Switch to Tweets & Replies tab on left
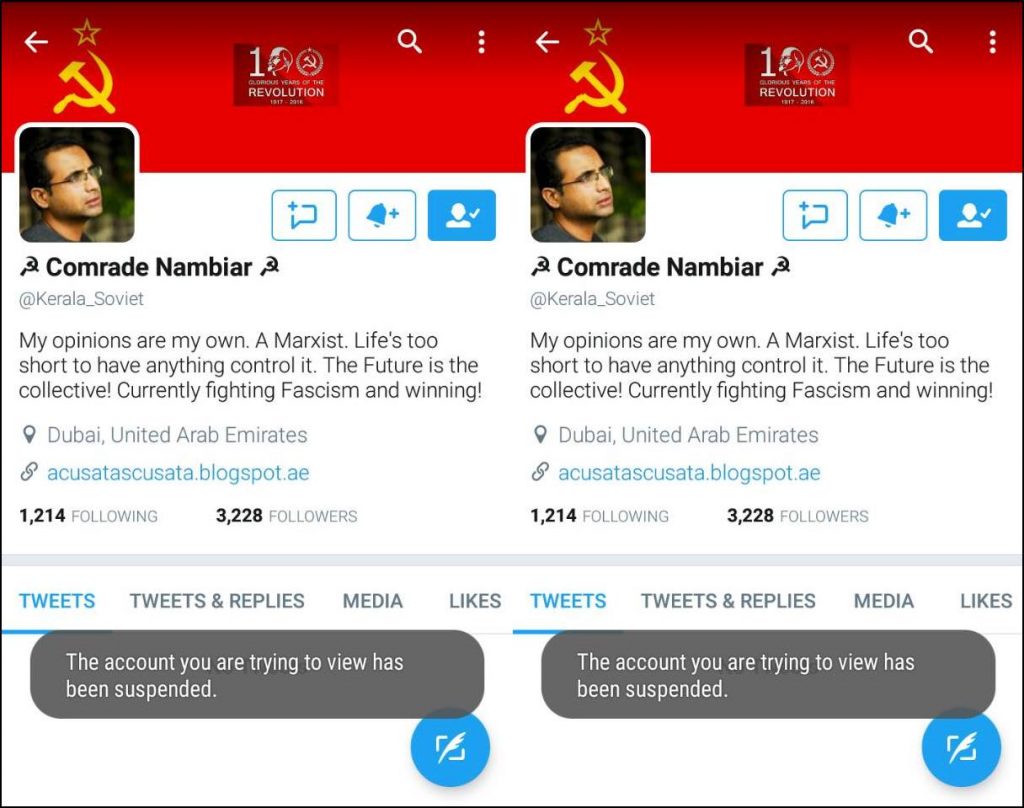The width and height of the screenshot is (1024, 808). pyautogui.click(x=217, y=601)
